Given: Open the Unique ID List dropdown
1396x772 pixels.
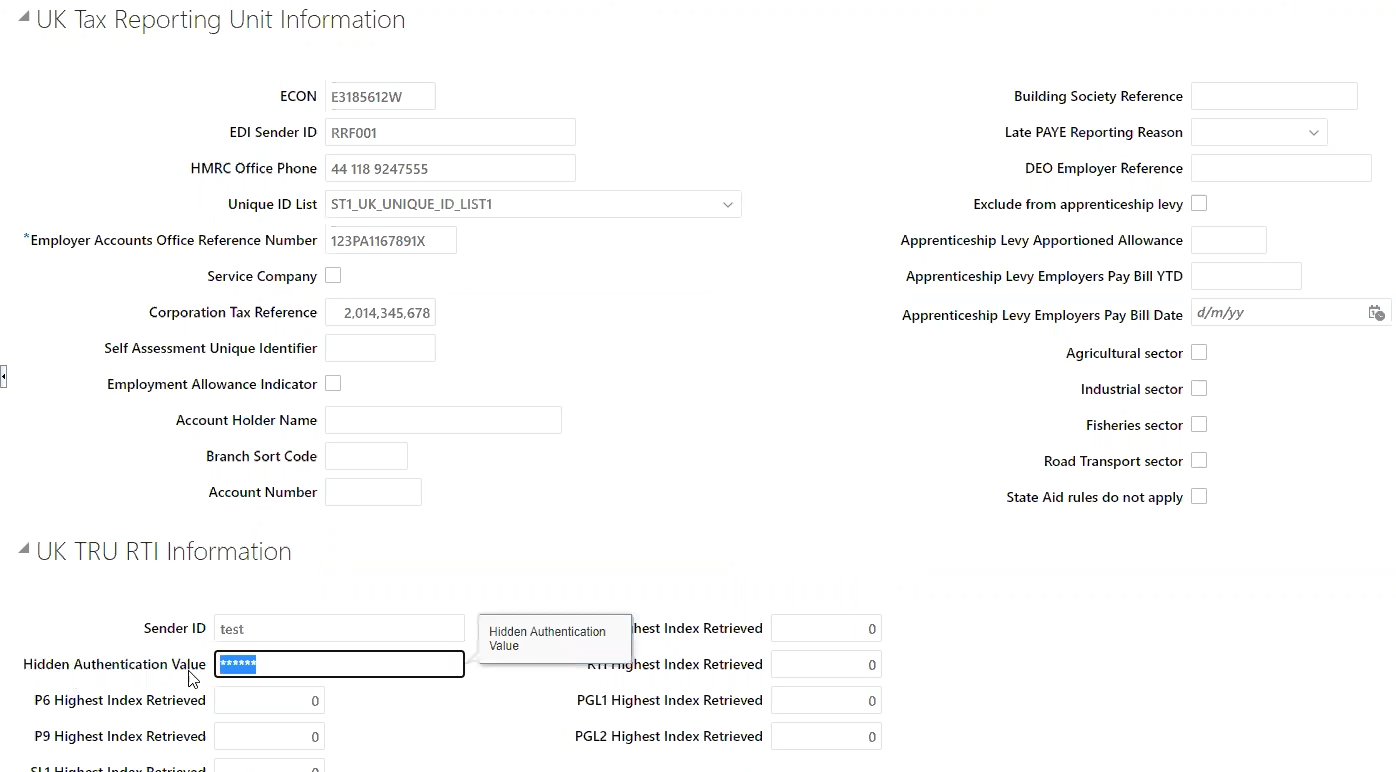Looking at the screenshot, I should [x=728, y=205].
